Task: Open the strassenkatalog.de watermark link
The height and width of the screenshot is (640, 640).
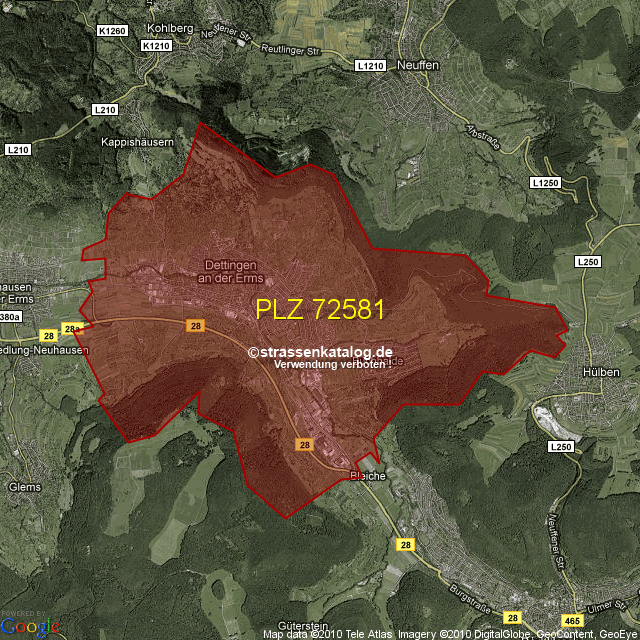Action: 320,352
